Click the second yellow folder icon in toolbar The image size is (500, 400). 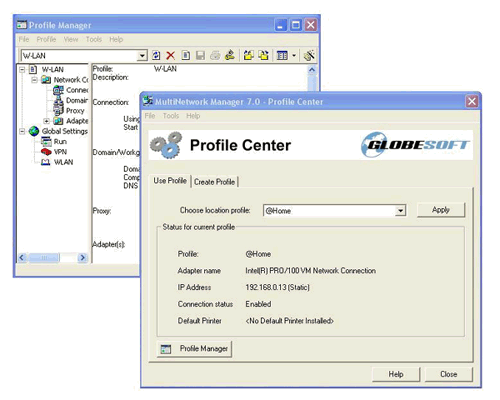coord(263,55)
